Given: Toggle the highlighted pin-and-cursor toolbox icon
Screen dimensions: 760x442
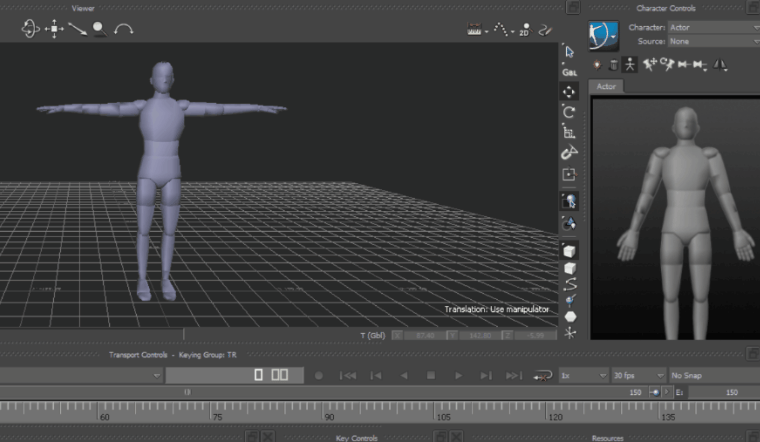Looking at the screenshot, I should (569, 201).
